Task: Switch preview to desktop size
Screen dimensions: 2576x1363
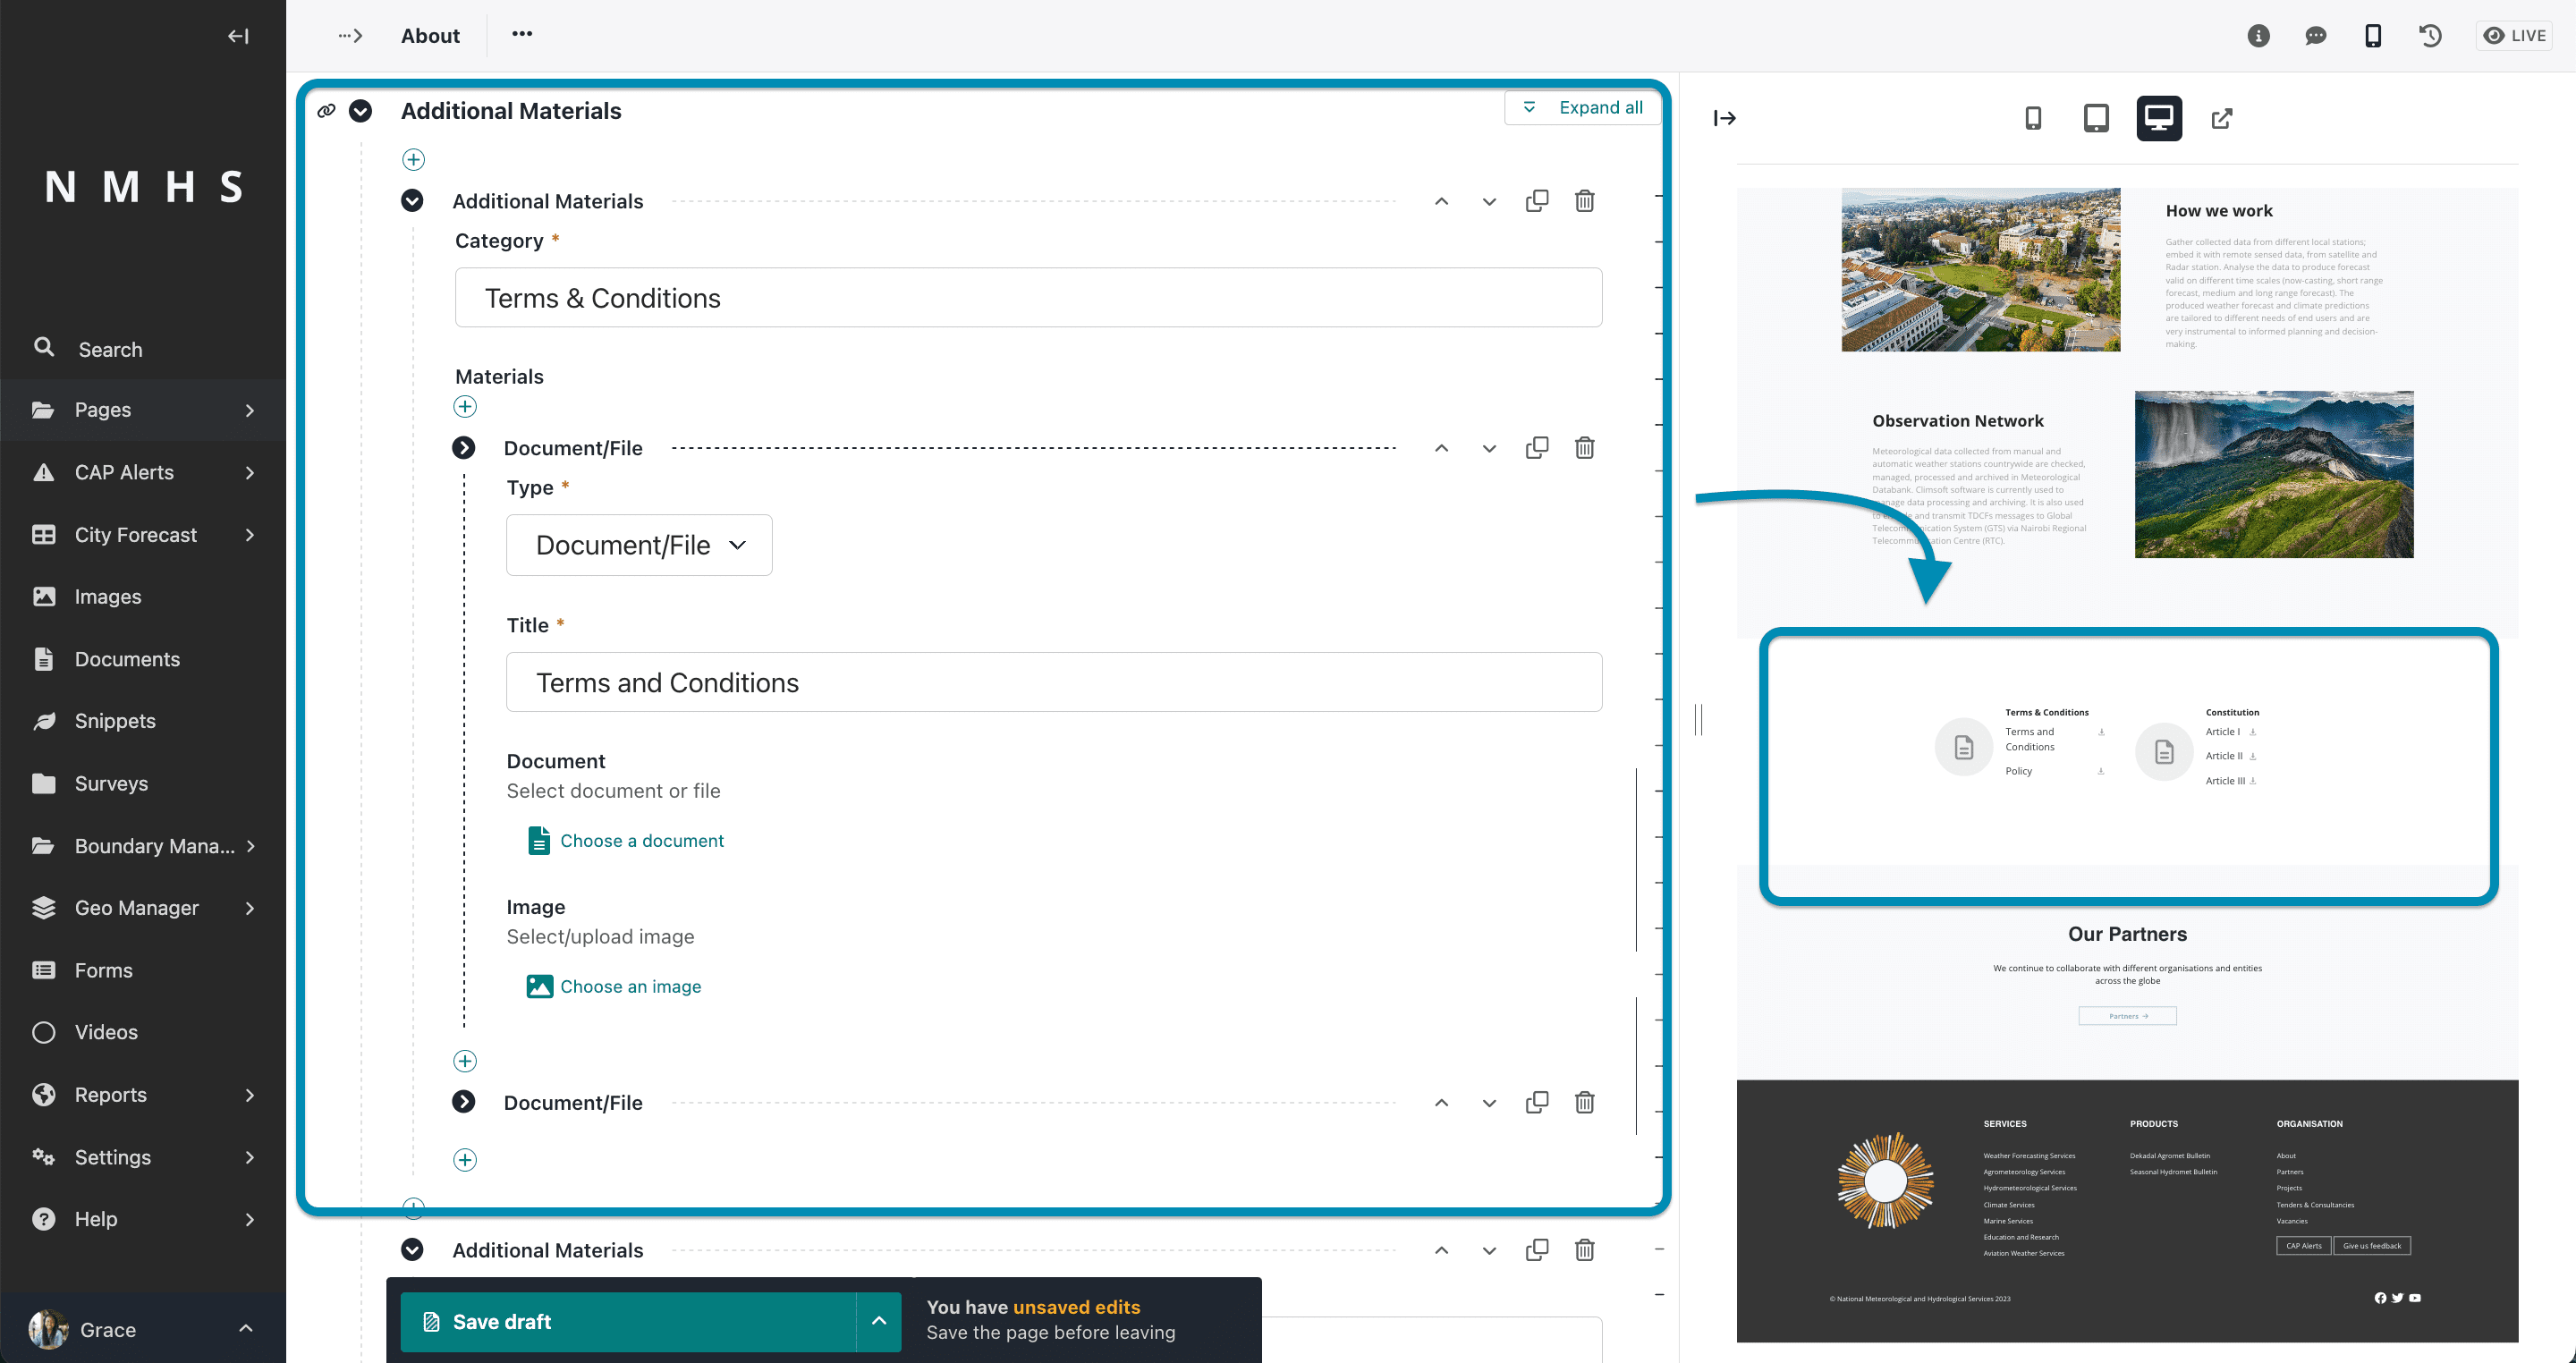Action: pyautogui.click(x=2160, y=119)
